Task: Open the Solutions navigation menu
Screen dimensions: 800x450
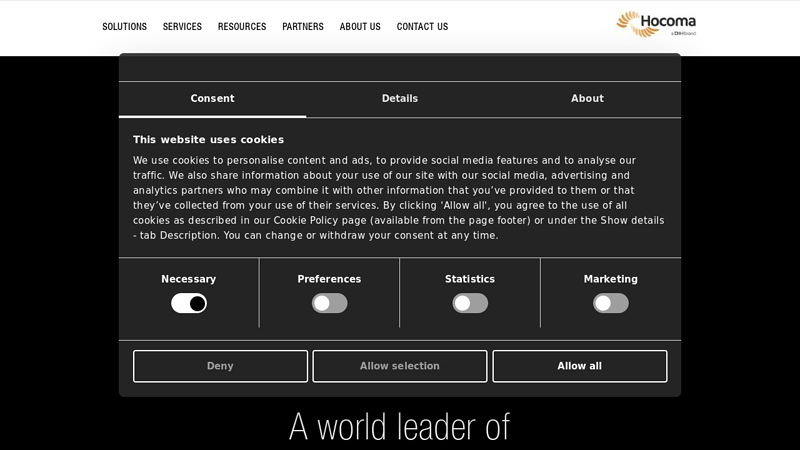Action: pos(124,27)
